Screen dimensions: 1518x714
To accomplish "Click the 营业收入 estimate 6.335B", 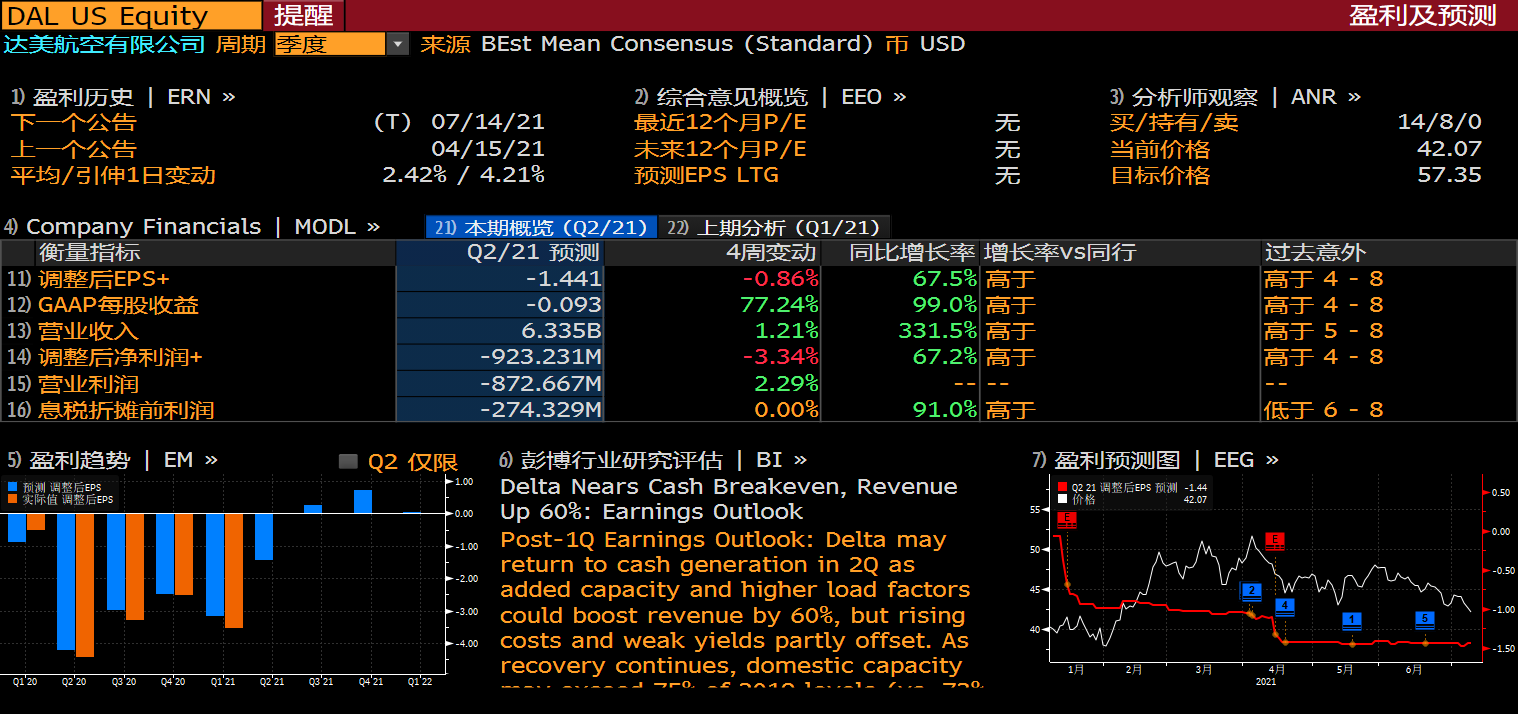I will coord(561,331).
